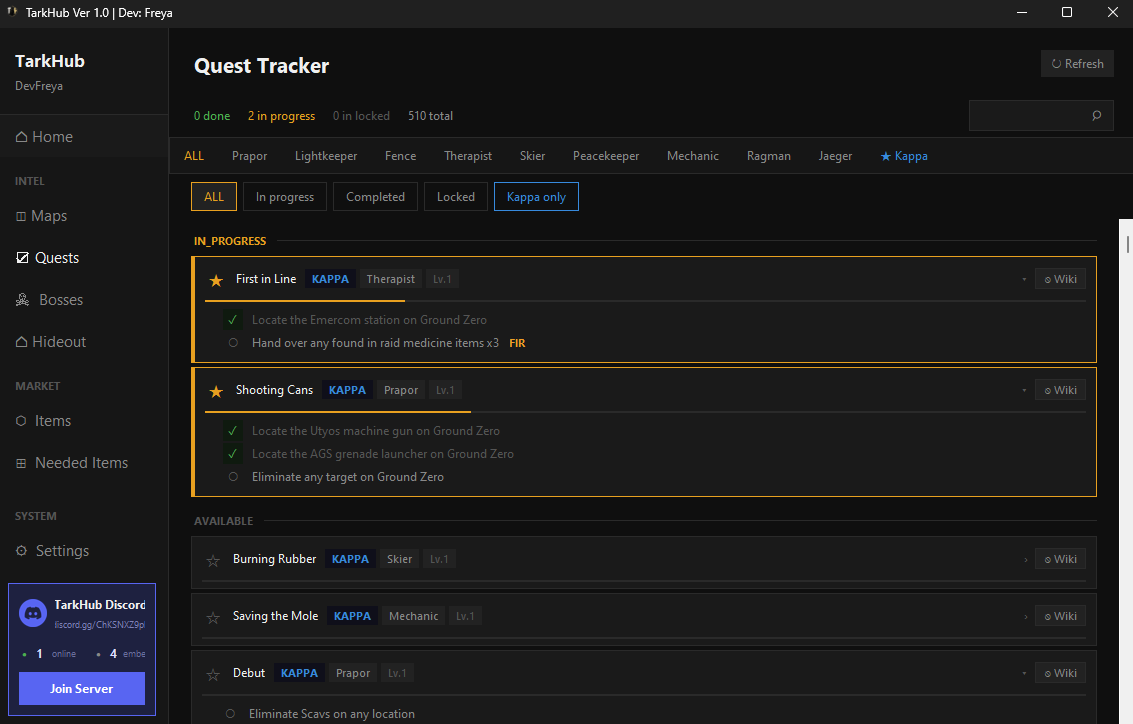Star the Debut quest

212,674
